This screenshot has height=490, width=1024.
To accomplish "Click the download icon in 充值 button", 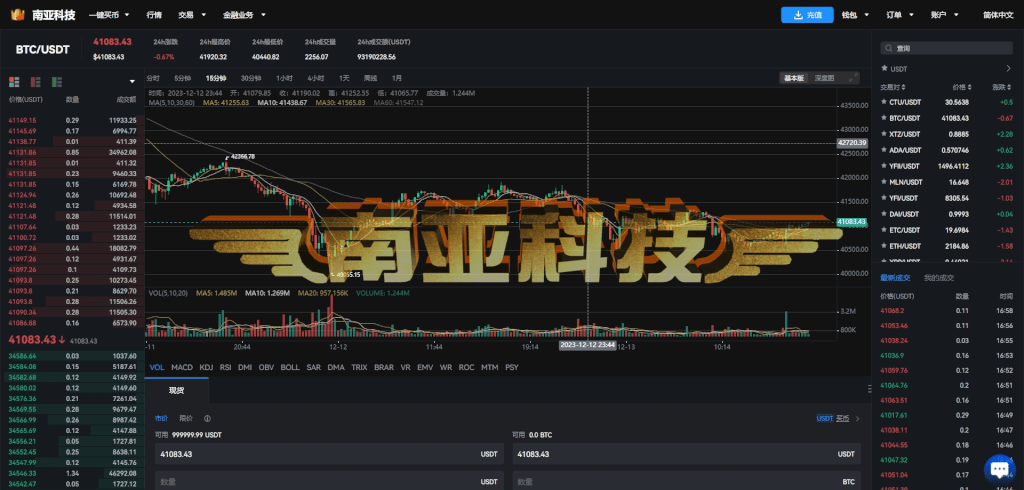I will click(797, 14).
